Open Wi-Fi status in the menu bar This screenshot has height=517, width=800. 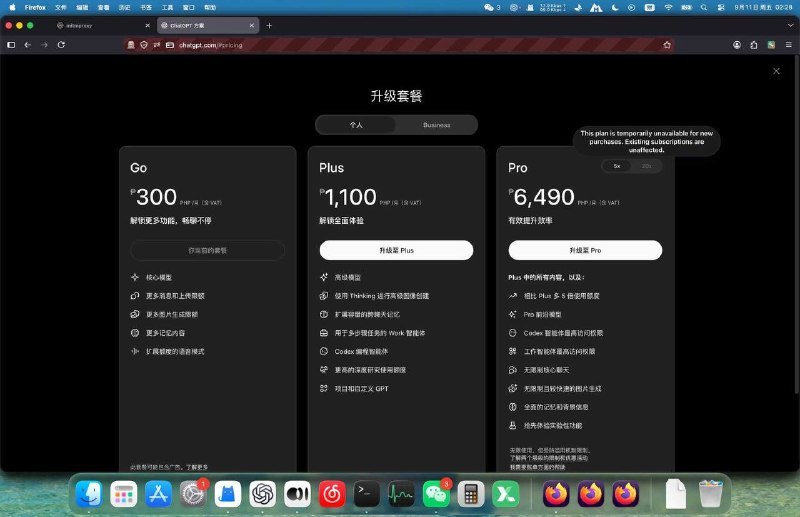click(668, 8)
